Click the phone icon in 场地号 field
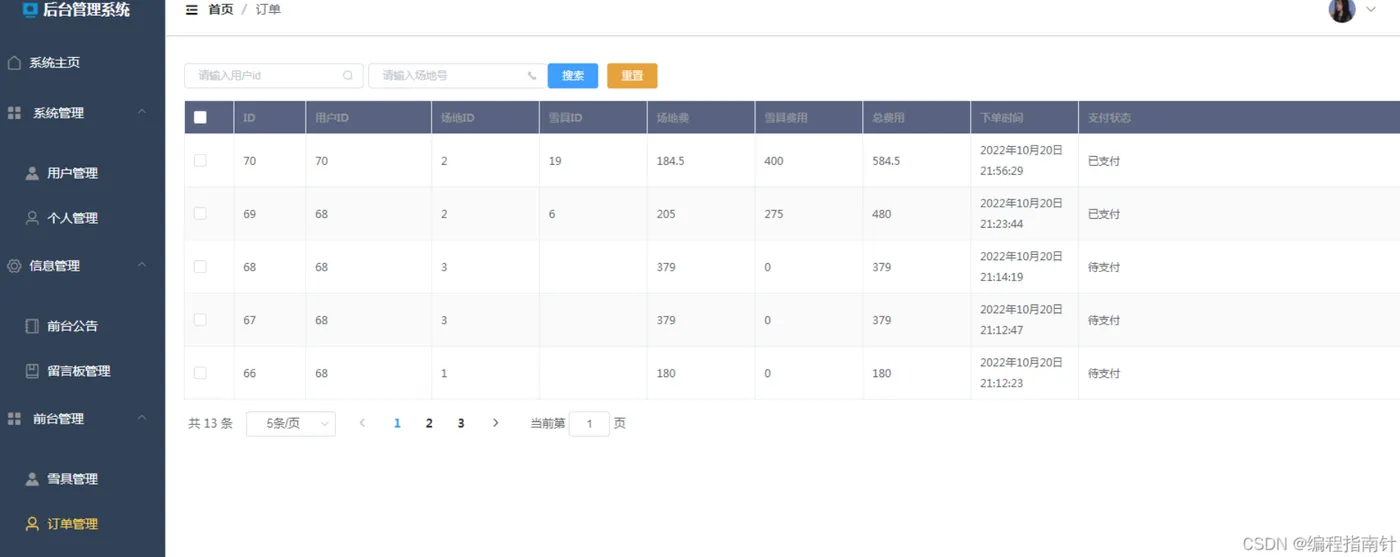 click(x=532, y=75)
